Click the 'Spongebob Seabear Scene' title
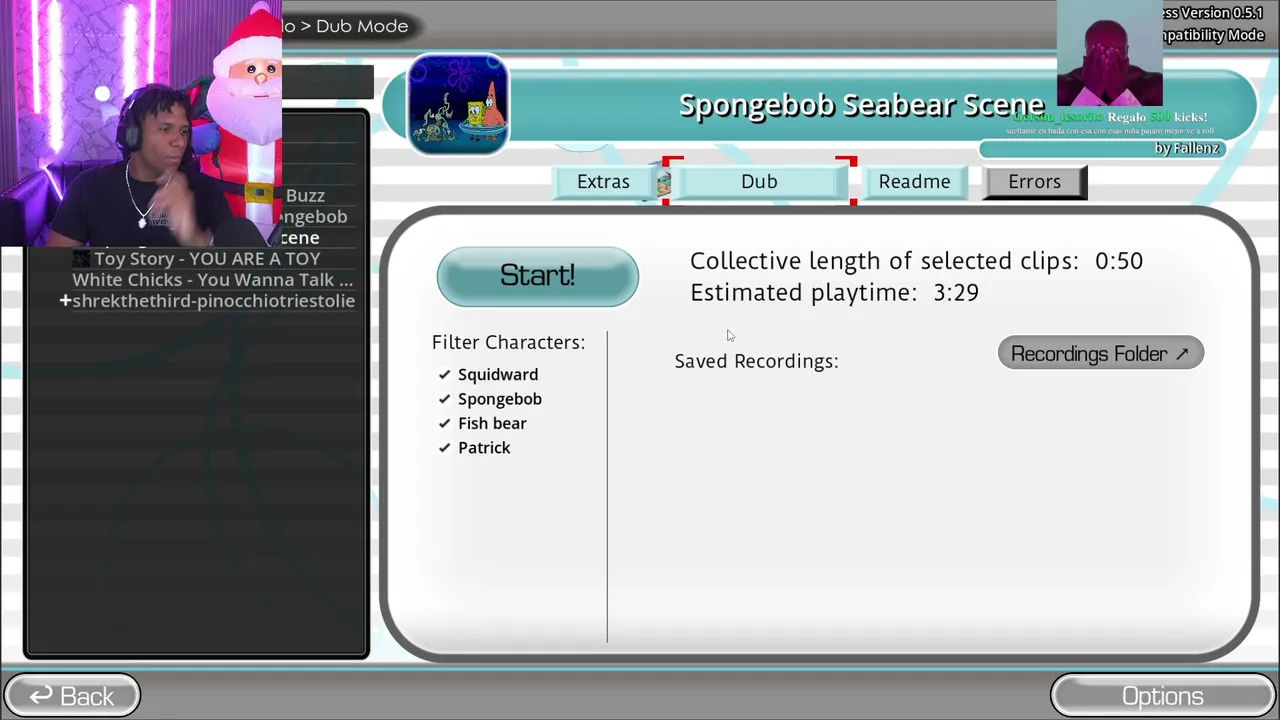 (861, 105)
